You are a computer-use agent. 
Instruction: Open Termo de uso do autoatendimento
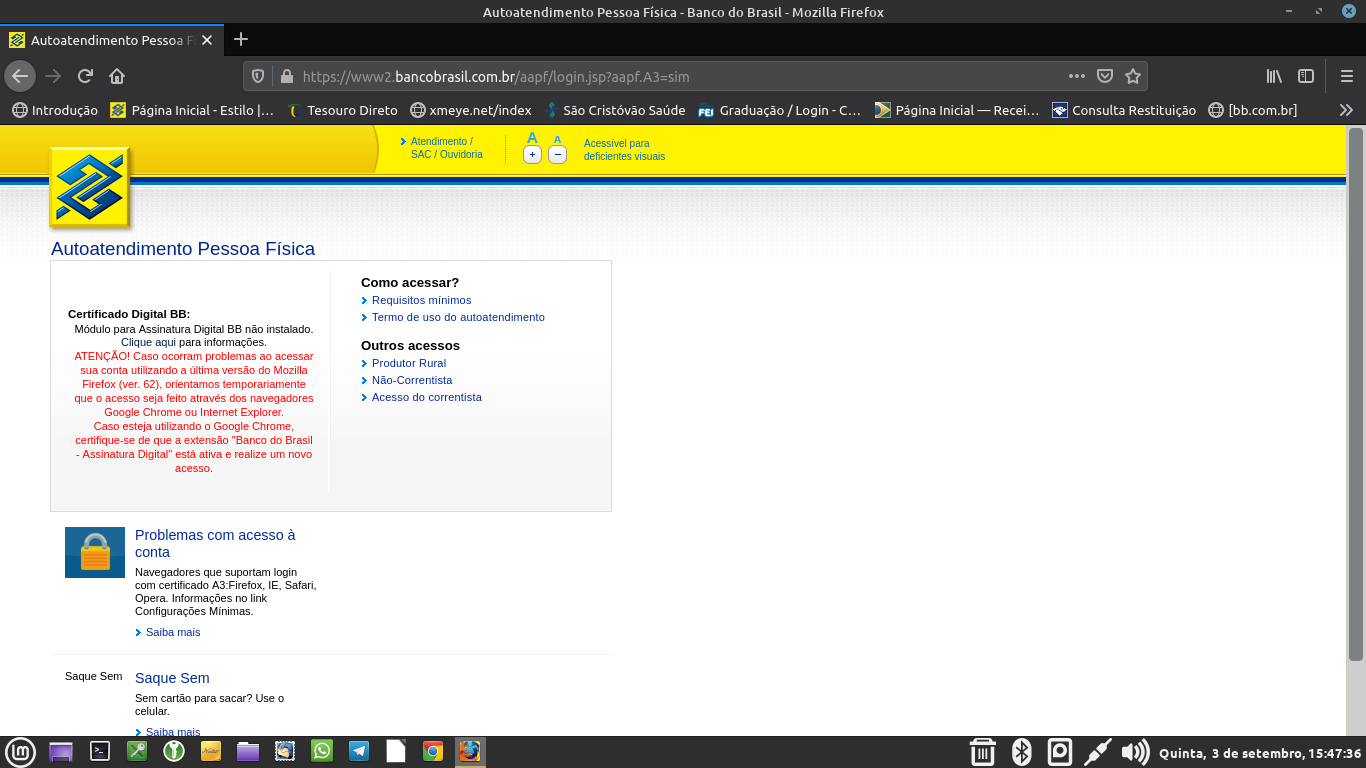click(x=458, y=317)
